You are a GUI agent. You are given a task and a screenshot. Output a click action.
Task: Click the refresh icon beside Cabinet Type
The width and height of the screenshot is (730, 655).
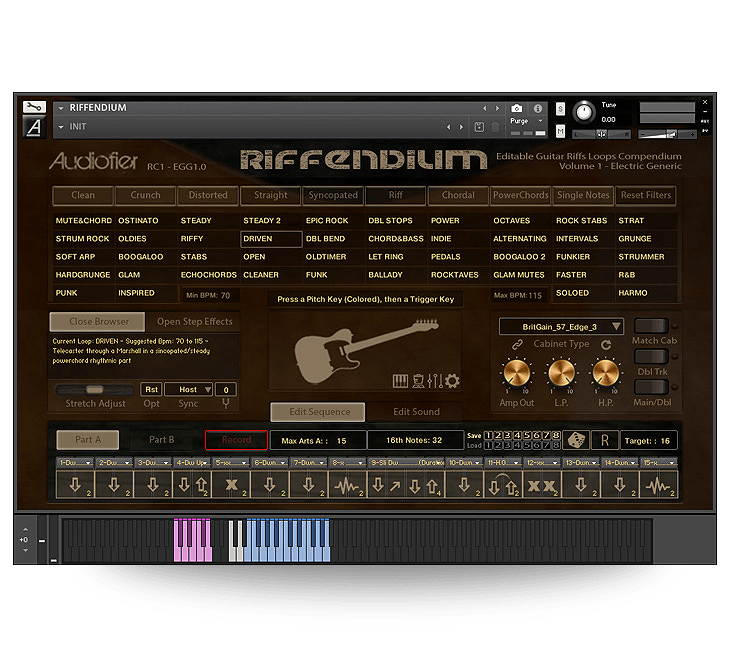click(x=606, y=344)
